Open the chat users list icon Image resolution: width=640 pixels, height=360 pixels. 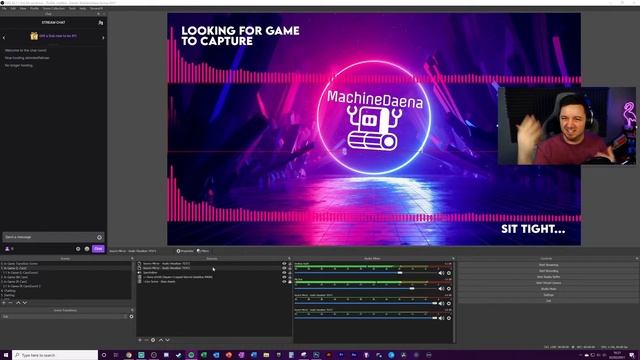[x=101, y=23]
